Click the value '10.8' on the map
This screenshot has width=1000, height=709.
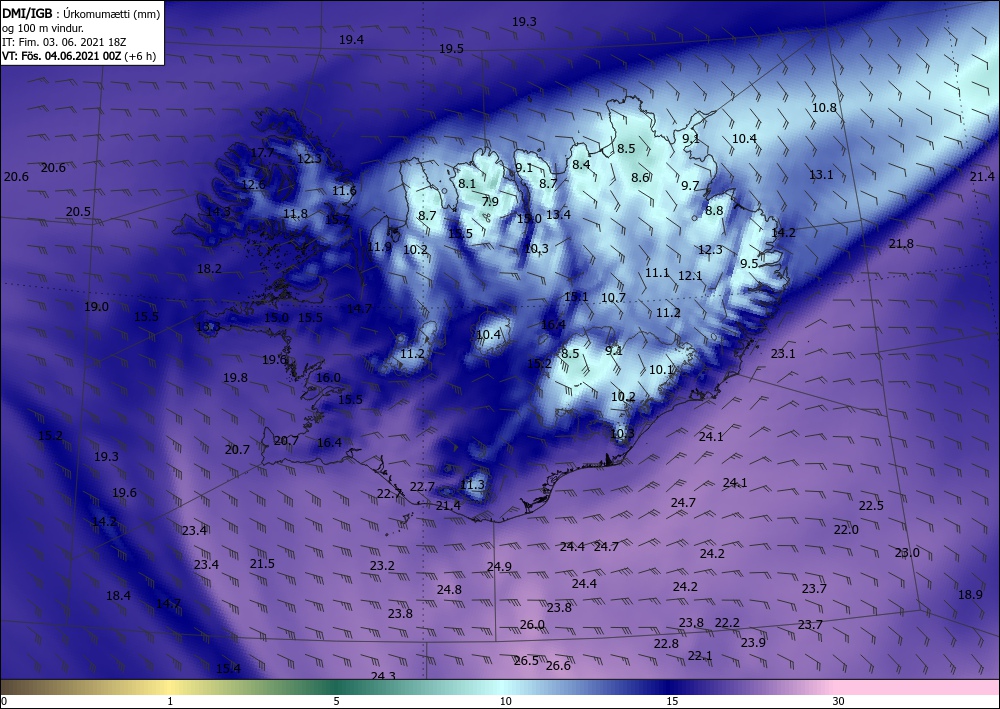tap(824, 108)
